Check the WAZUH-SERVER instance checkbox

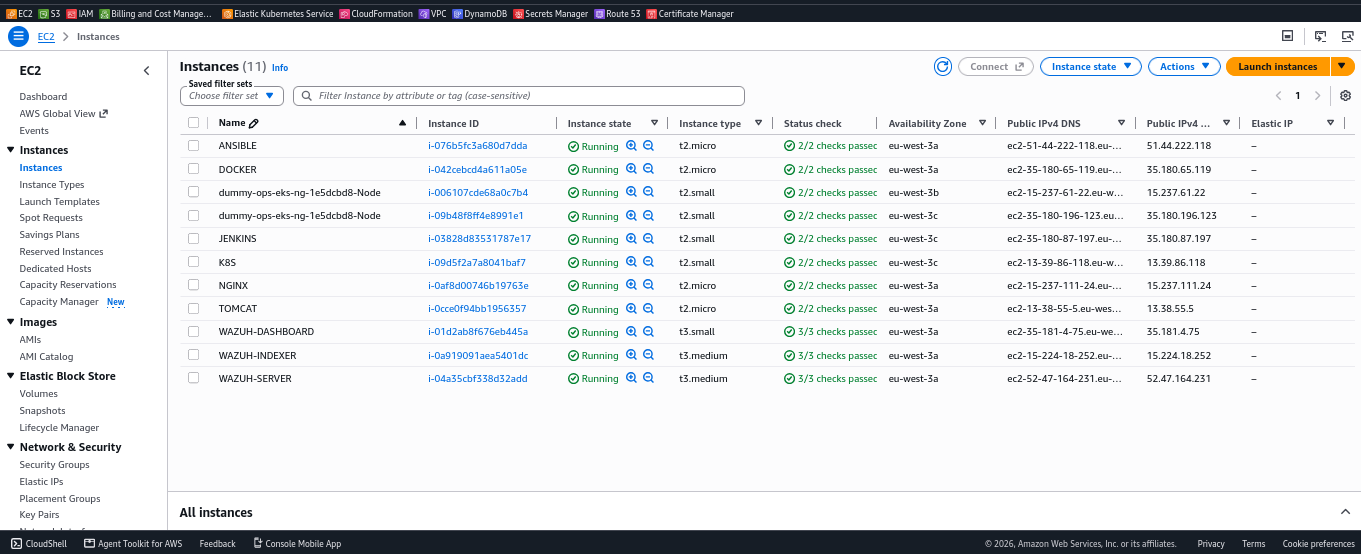[x=193, y=378]
